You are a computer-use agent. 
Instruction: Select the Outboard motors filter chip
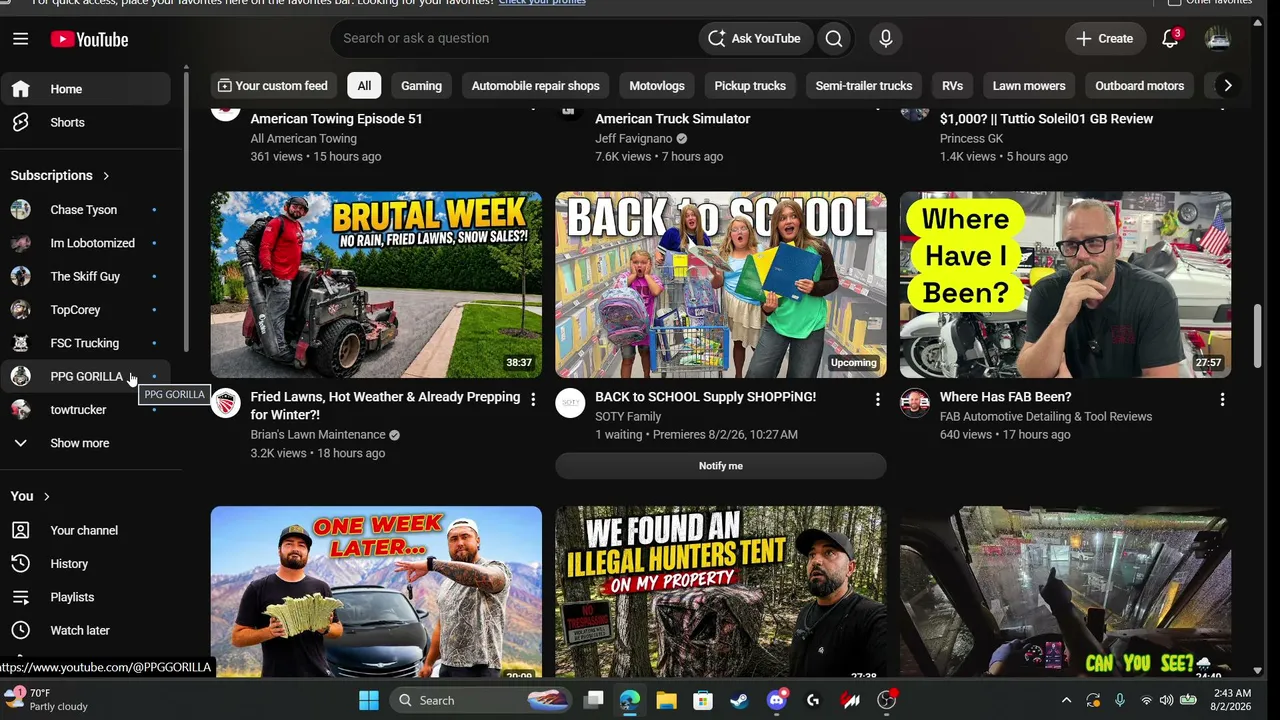coord(1140,86)
